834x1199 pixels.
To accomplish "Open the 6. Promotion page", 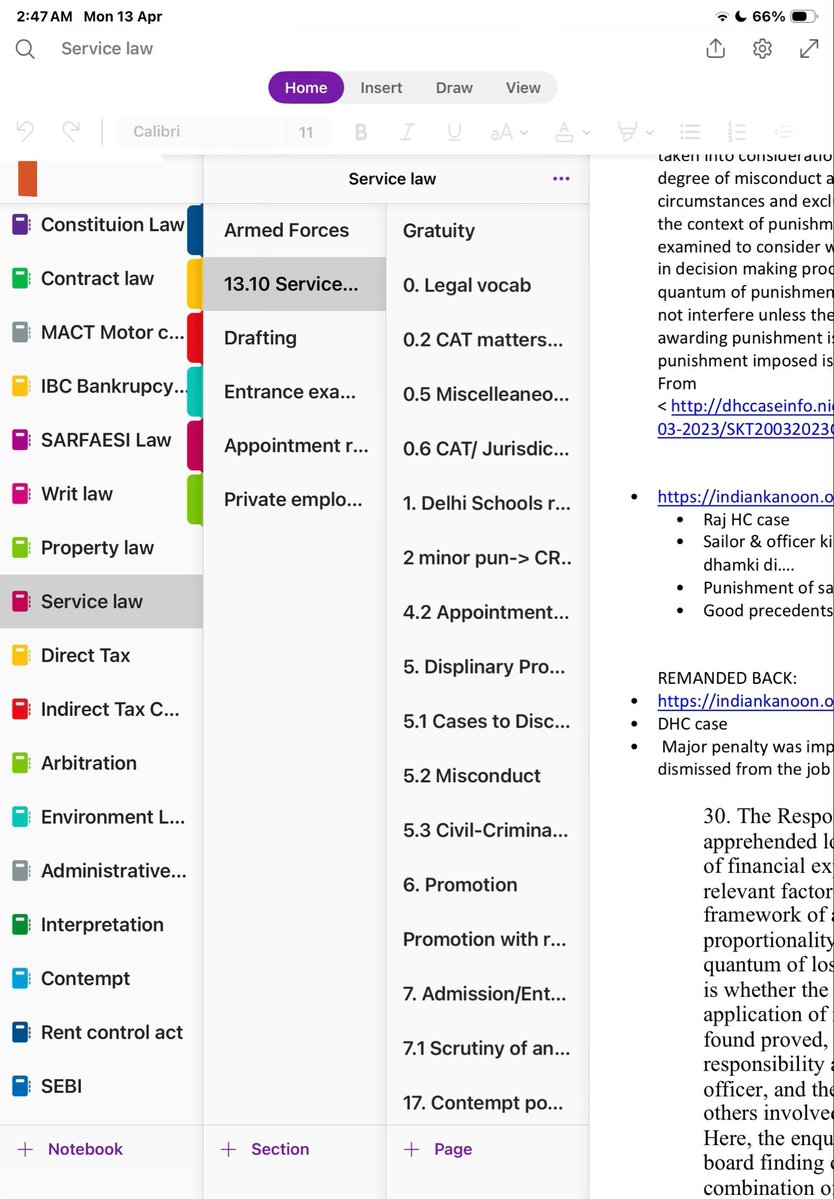I will point(488,885).
